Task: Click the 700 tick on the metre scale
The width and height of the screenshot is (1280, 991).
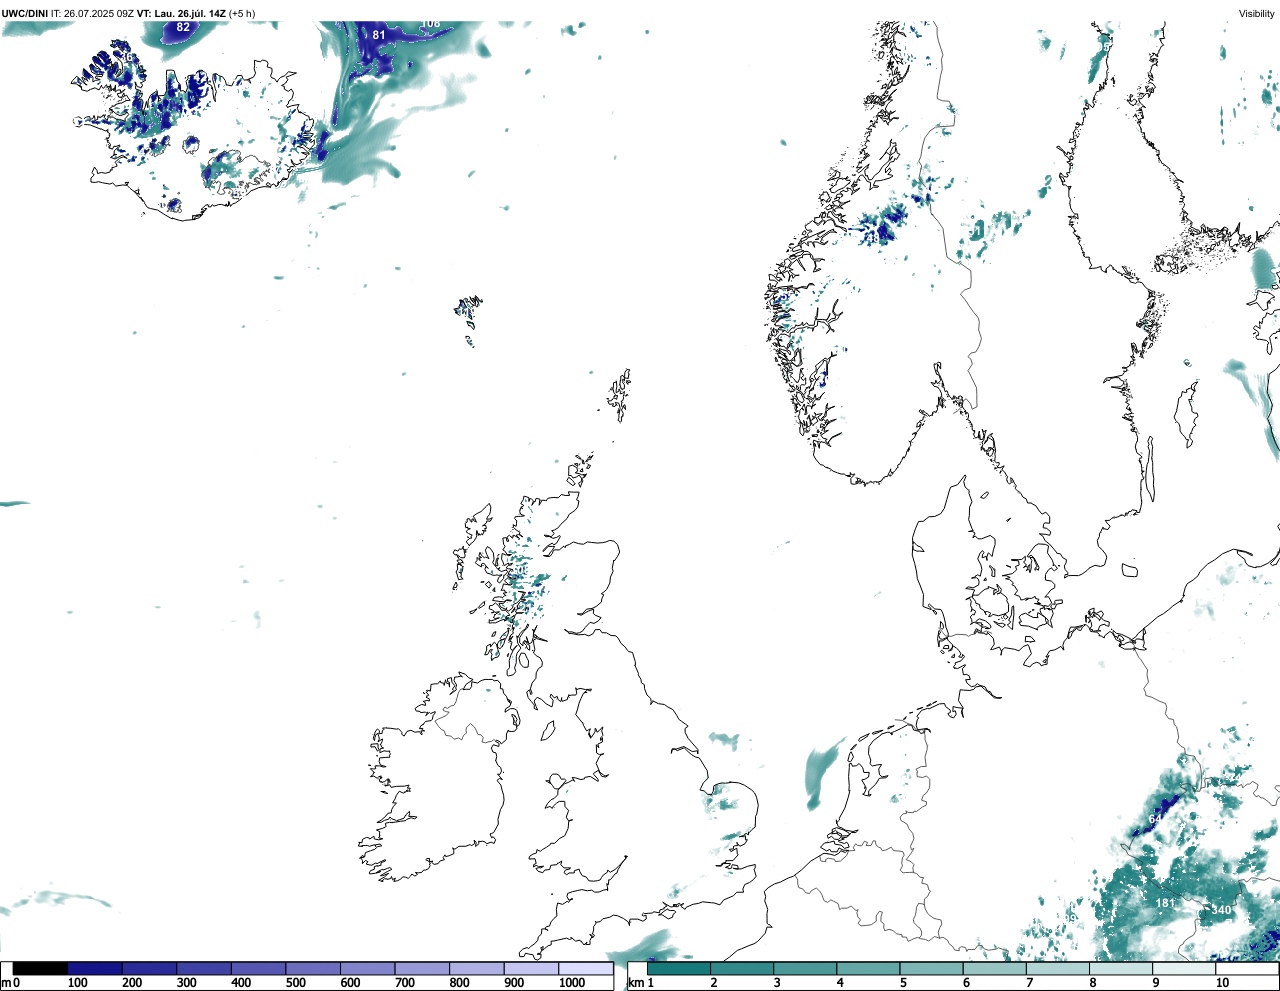Action: 405,983
